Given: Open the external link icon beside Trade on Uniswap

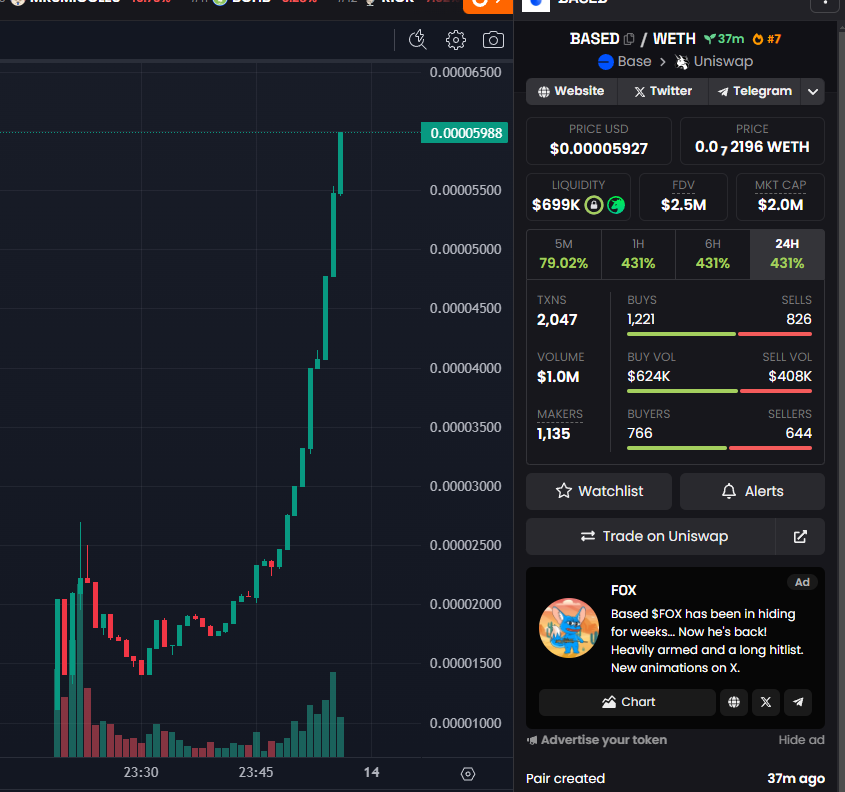Looking at the screenshot, I should click(800, 537).
